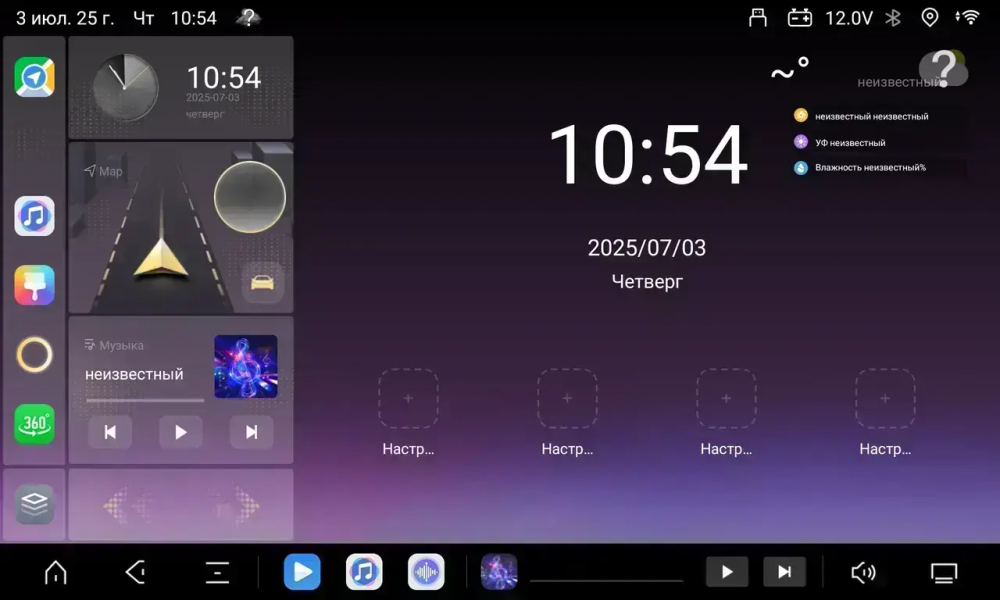Image resolution: width=1000 pixels, height=600 pixels.
Task: Tap the Bluetooth icon in the status bar
Action: pyautogui.click(x=893, y=17)
